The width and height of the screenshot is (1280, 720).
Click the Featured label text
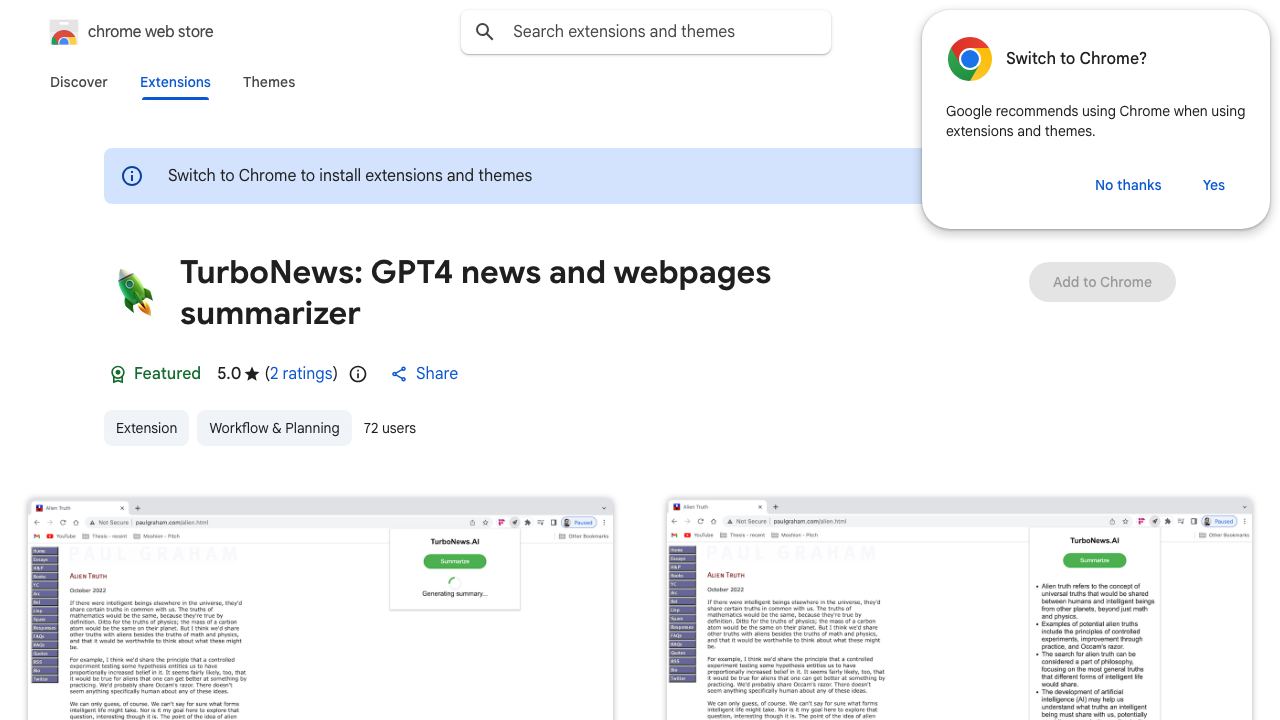167,373
